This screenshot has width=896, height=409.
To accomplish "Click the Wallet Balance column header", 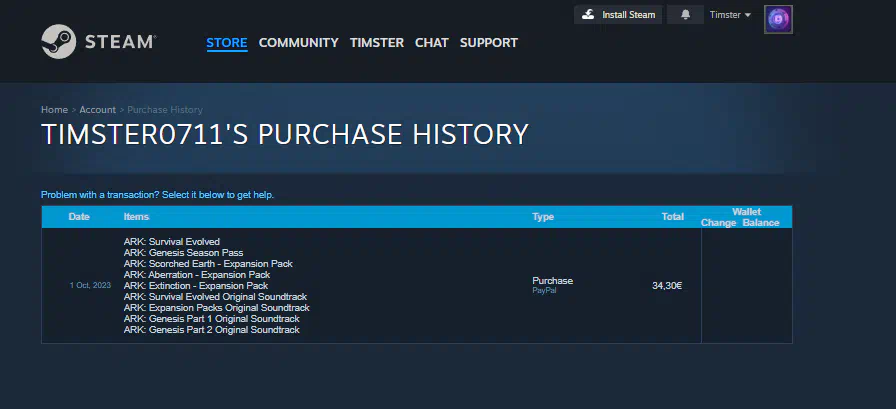I will point(761,223).
